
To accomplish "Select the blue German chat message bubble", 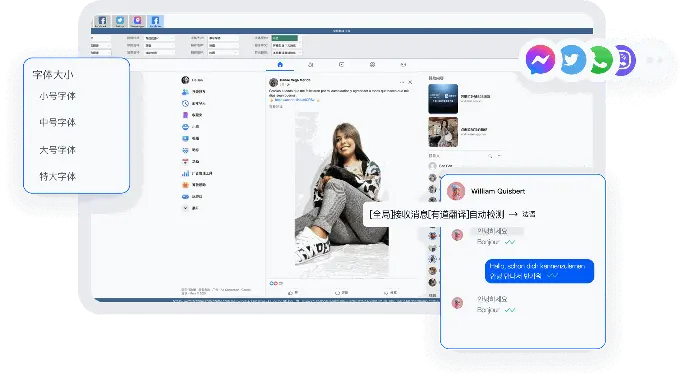I will 540,271.
